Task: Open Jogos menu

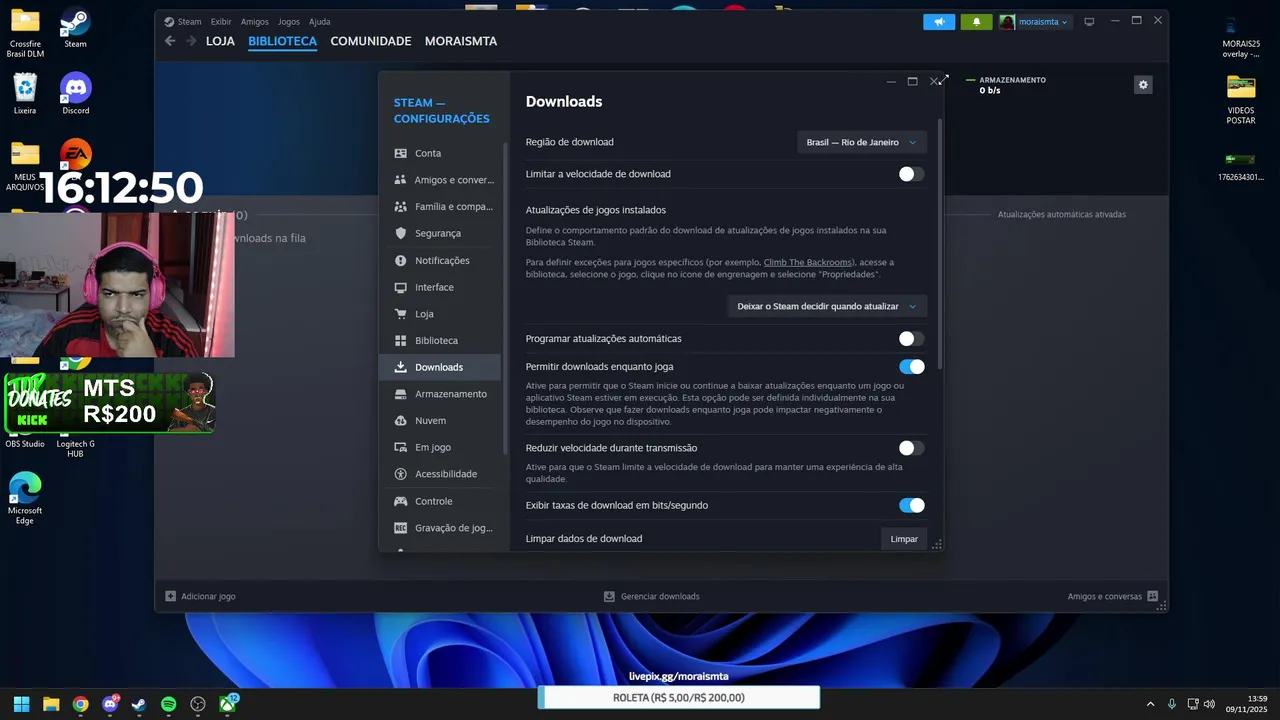Action: pos(289,21)
